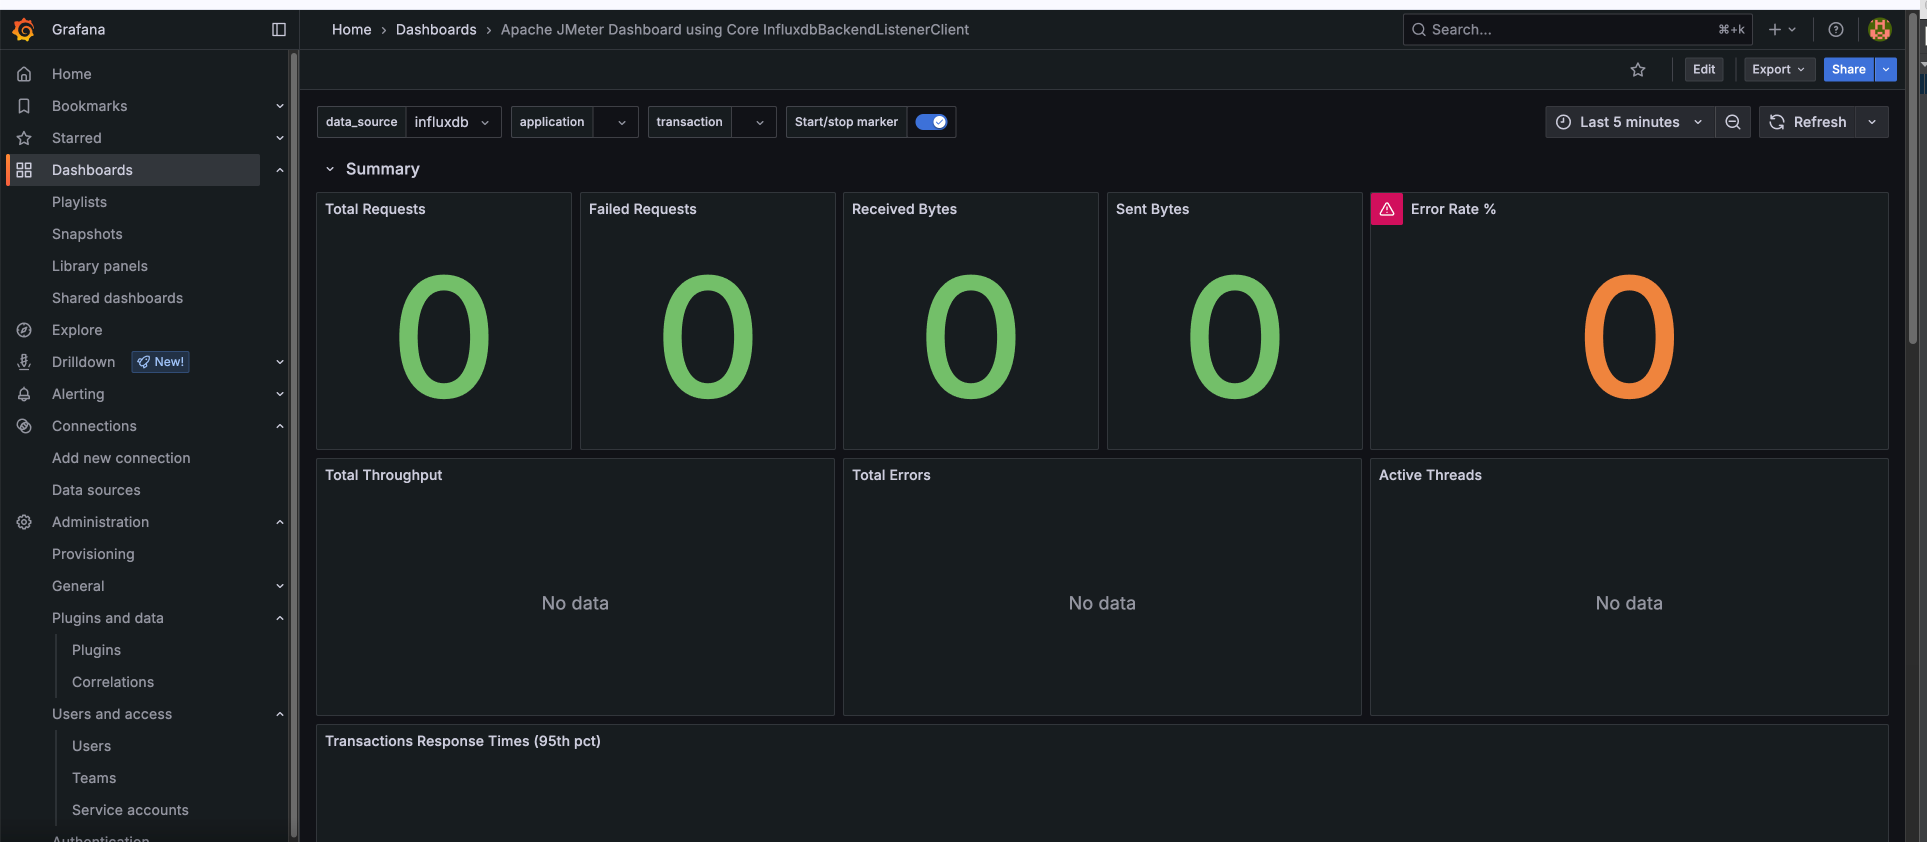The width and height of the screenshot is (1927, 842).
Task: Dock or undock the sidebar menu icon
Action: 279,30
